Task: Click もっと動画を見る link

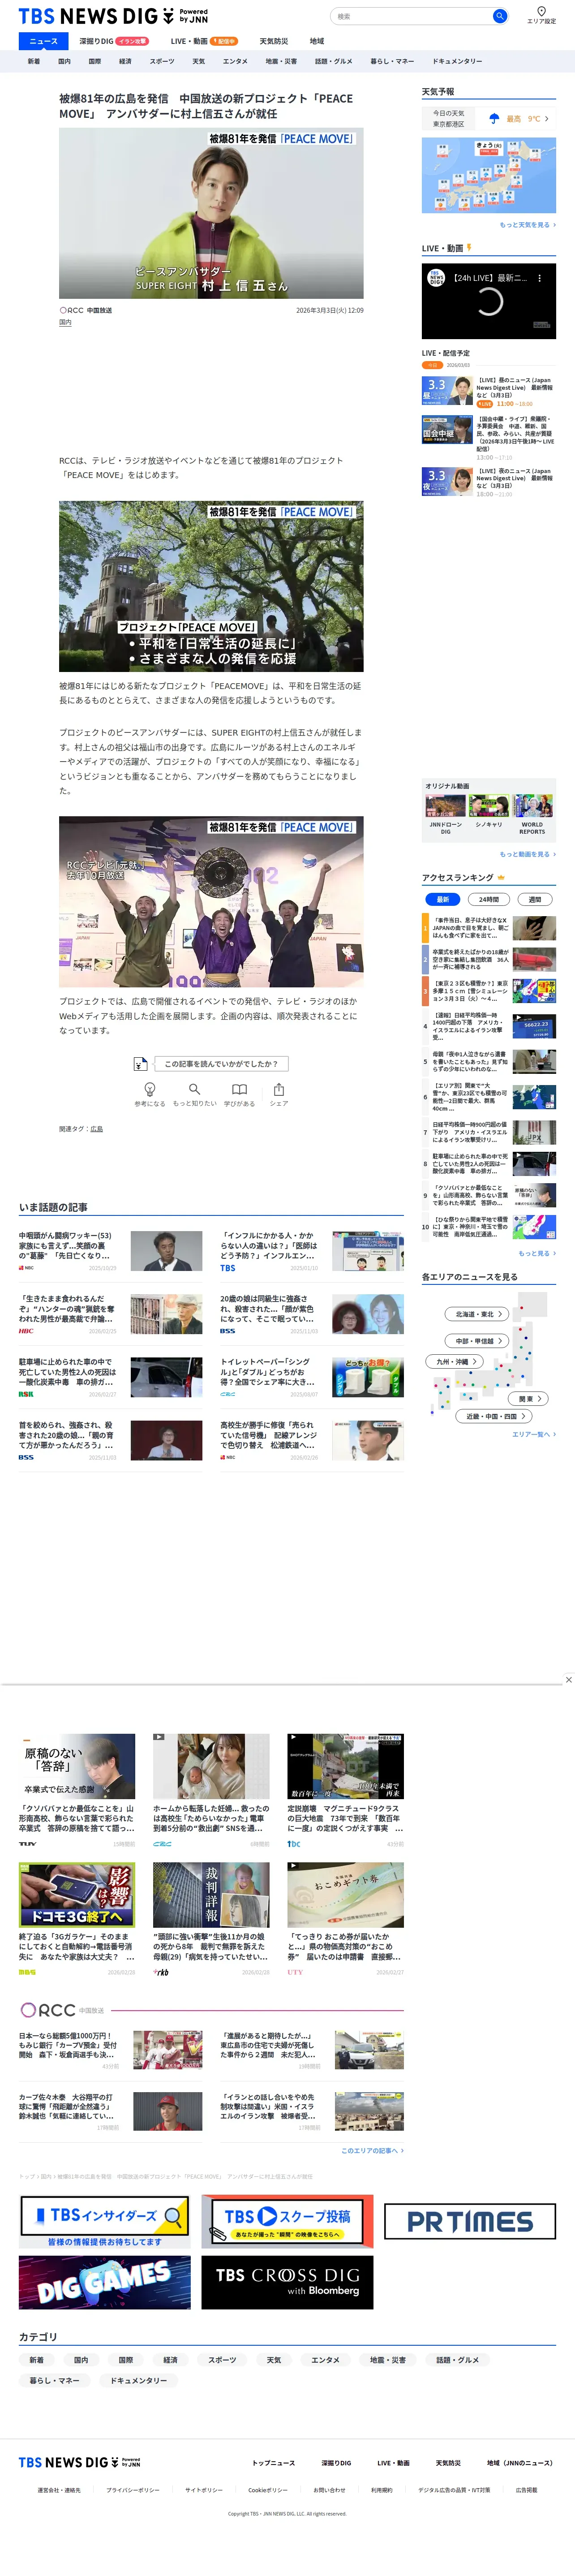Action: (x=527, y=854)
